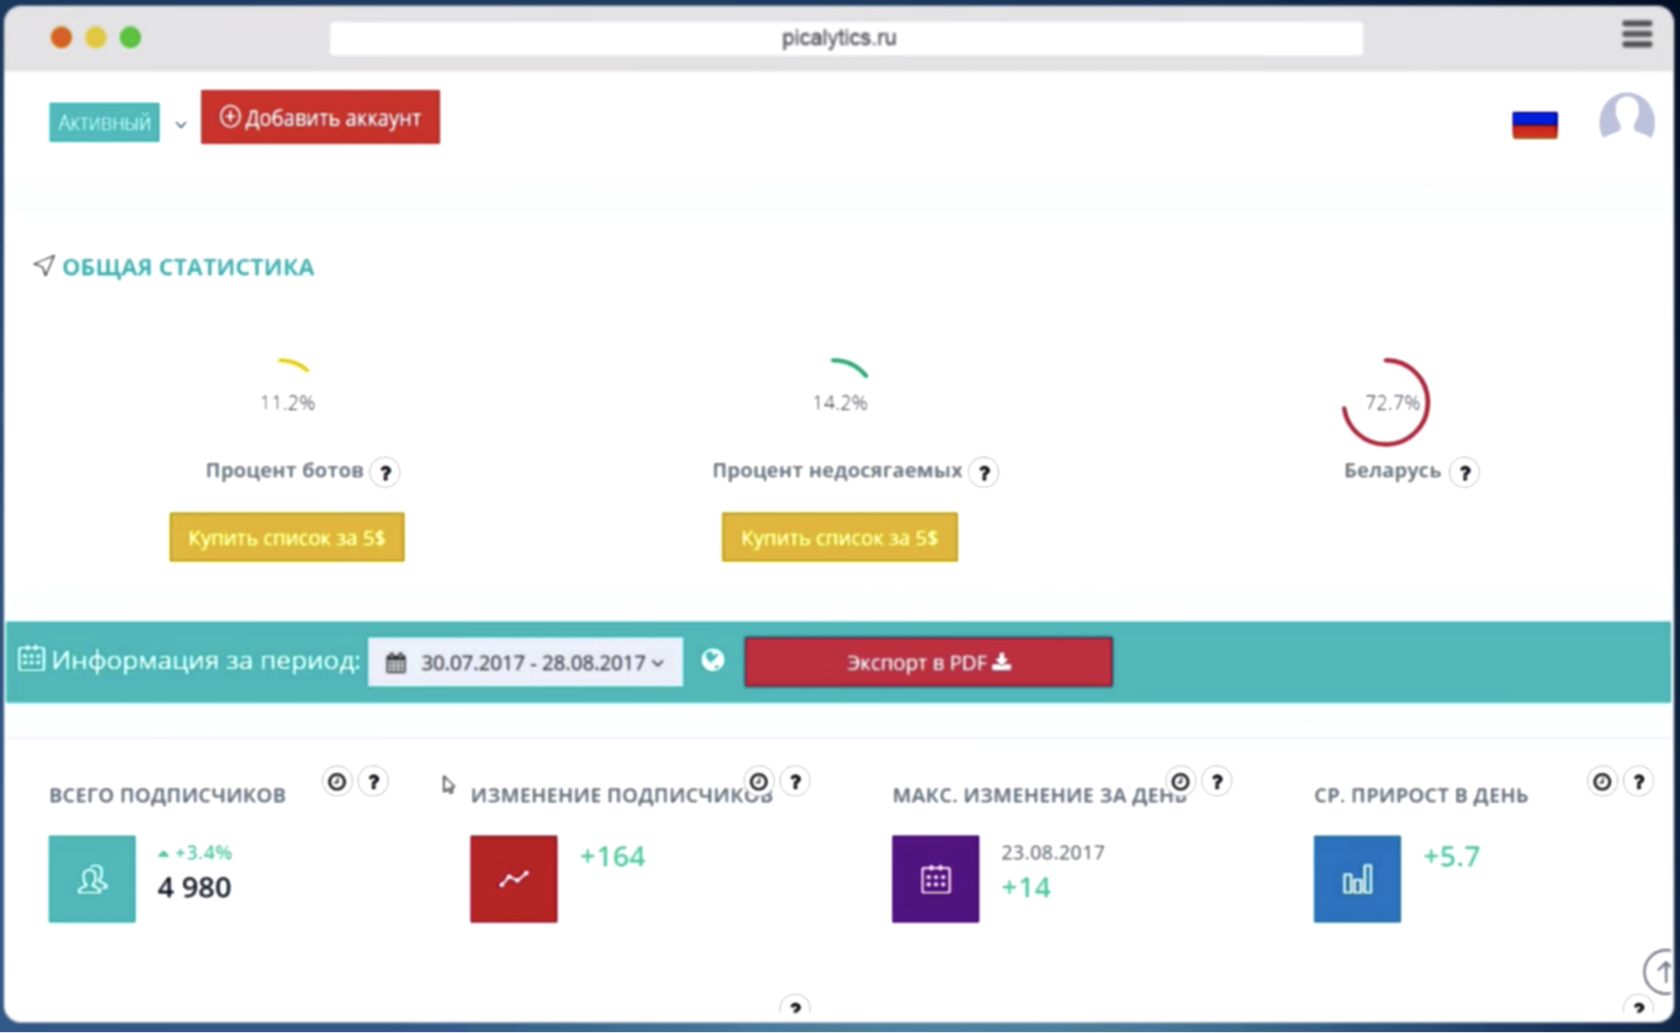Click clock icon for Ср. прирост в день
This screenshot has width=1680, height=1033.
pos(1602,782)
